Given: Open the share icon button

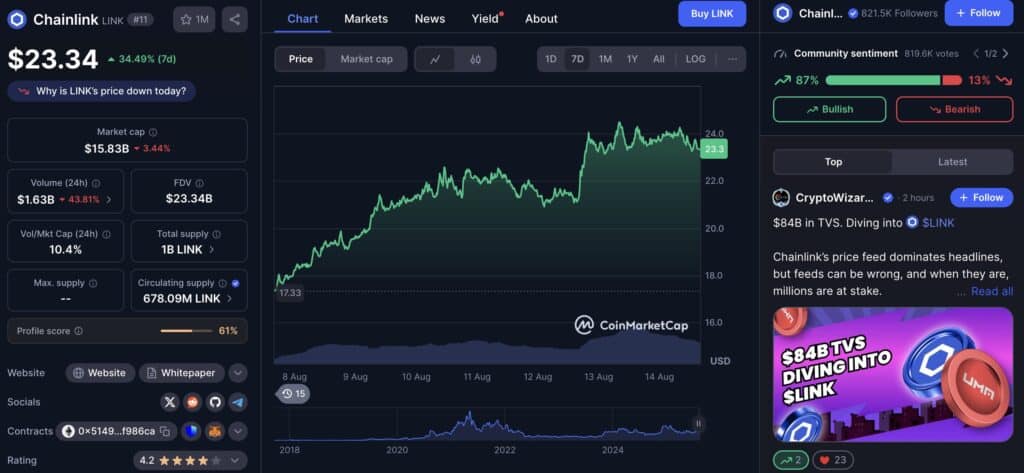Looking at the screenshot, I should point(234,20).
